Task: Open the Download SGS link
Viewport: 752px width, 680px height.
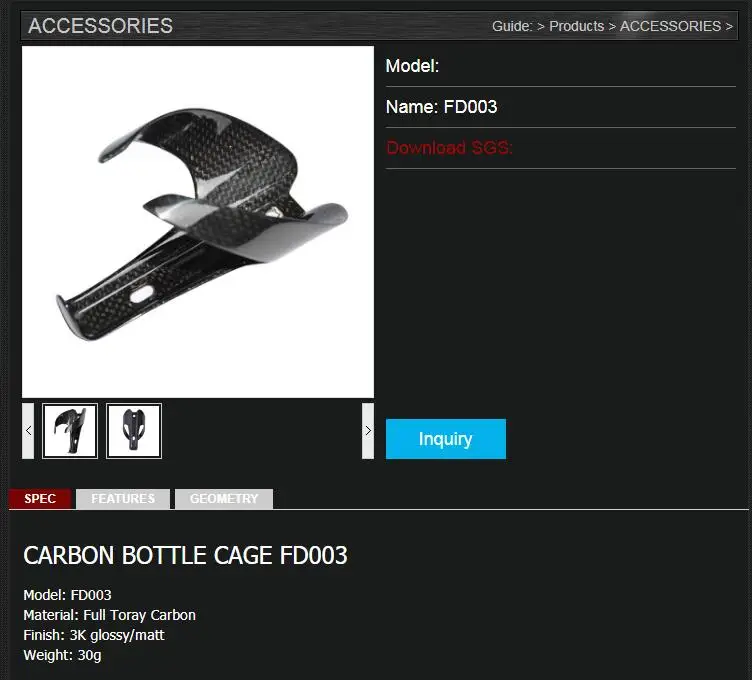Action: pyautogui.click(x=449, y=148)
